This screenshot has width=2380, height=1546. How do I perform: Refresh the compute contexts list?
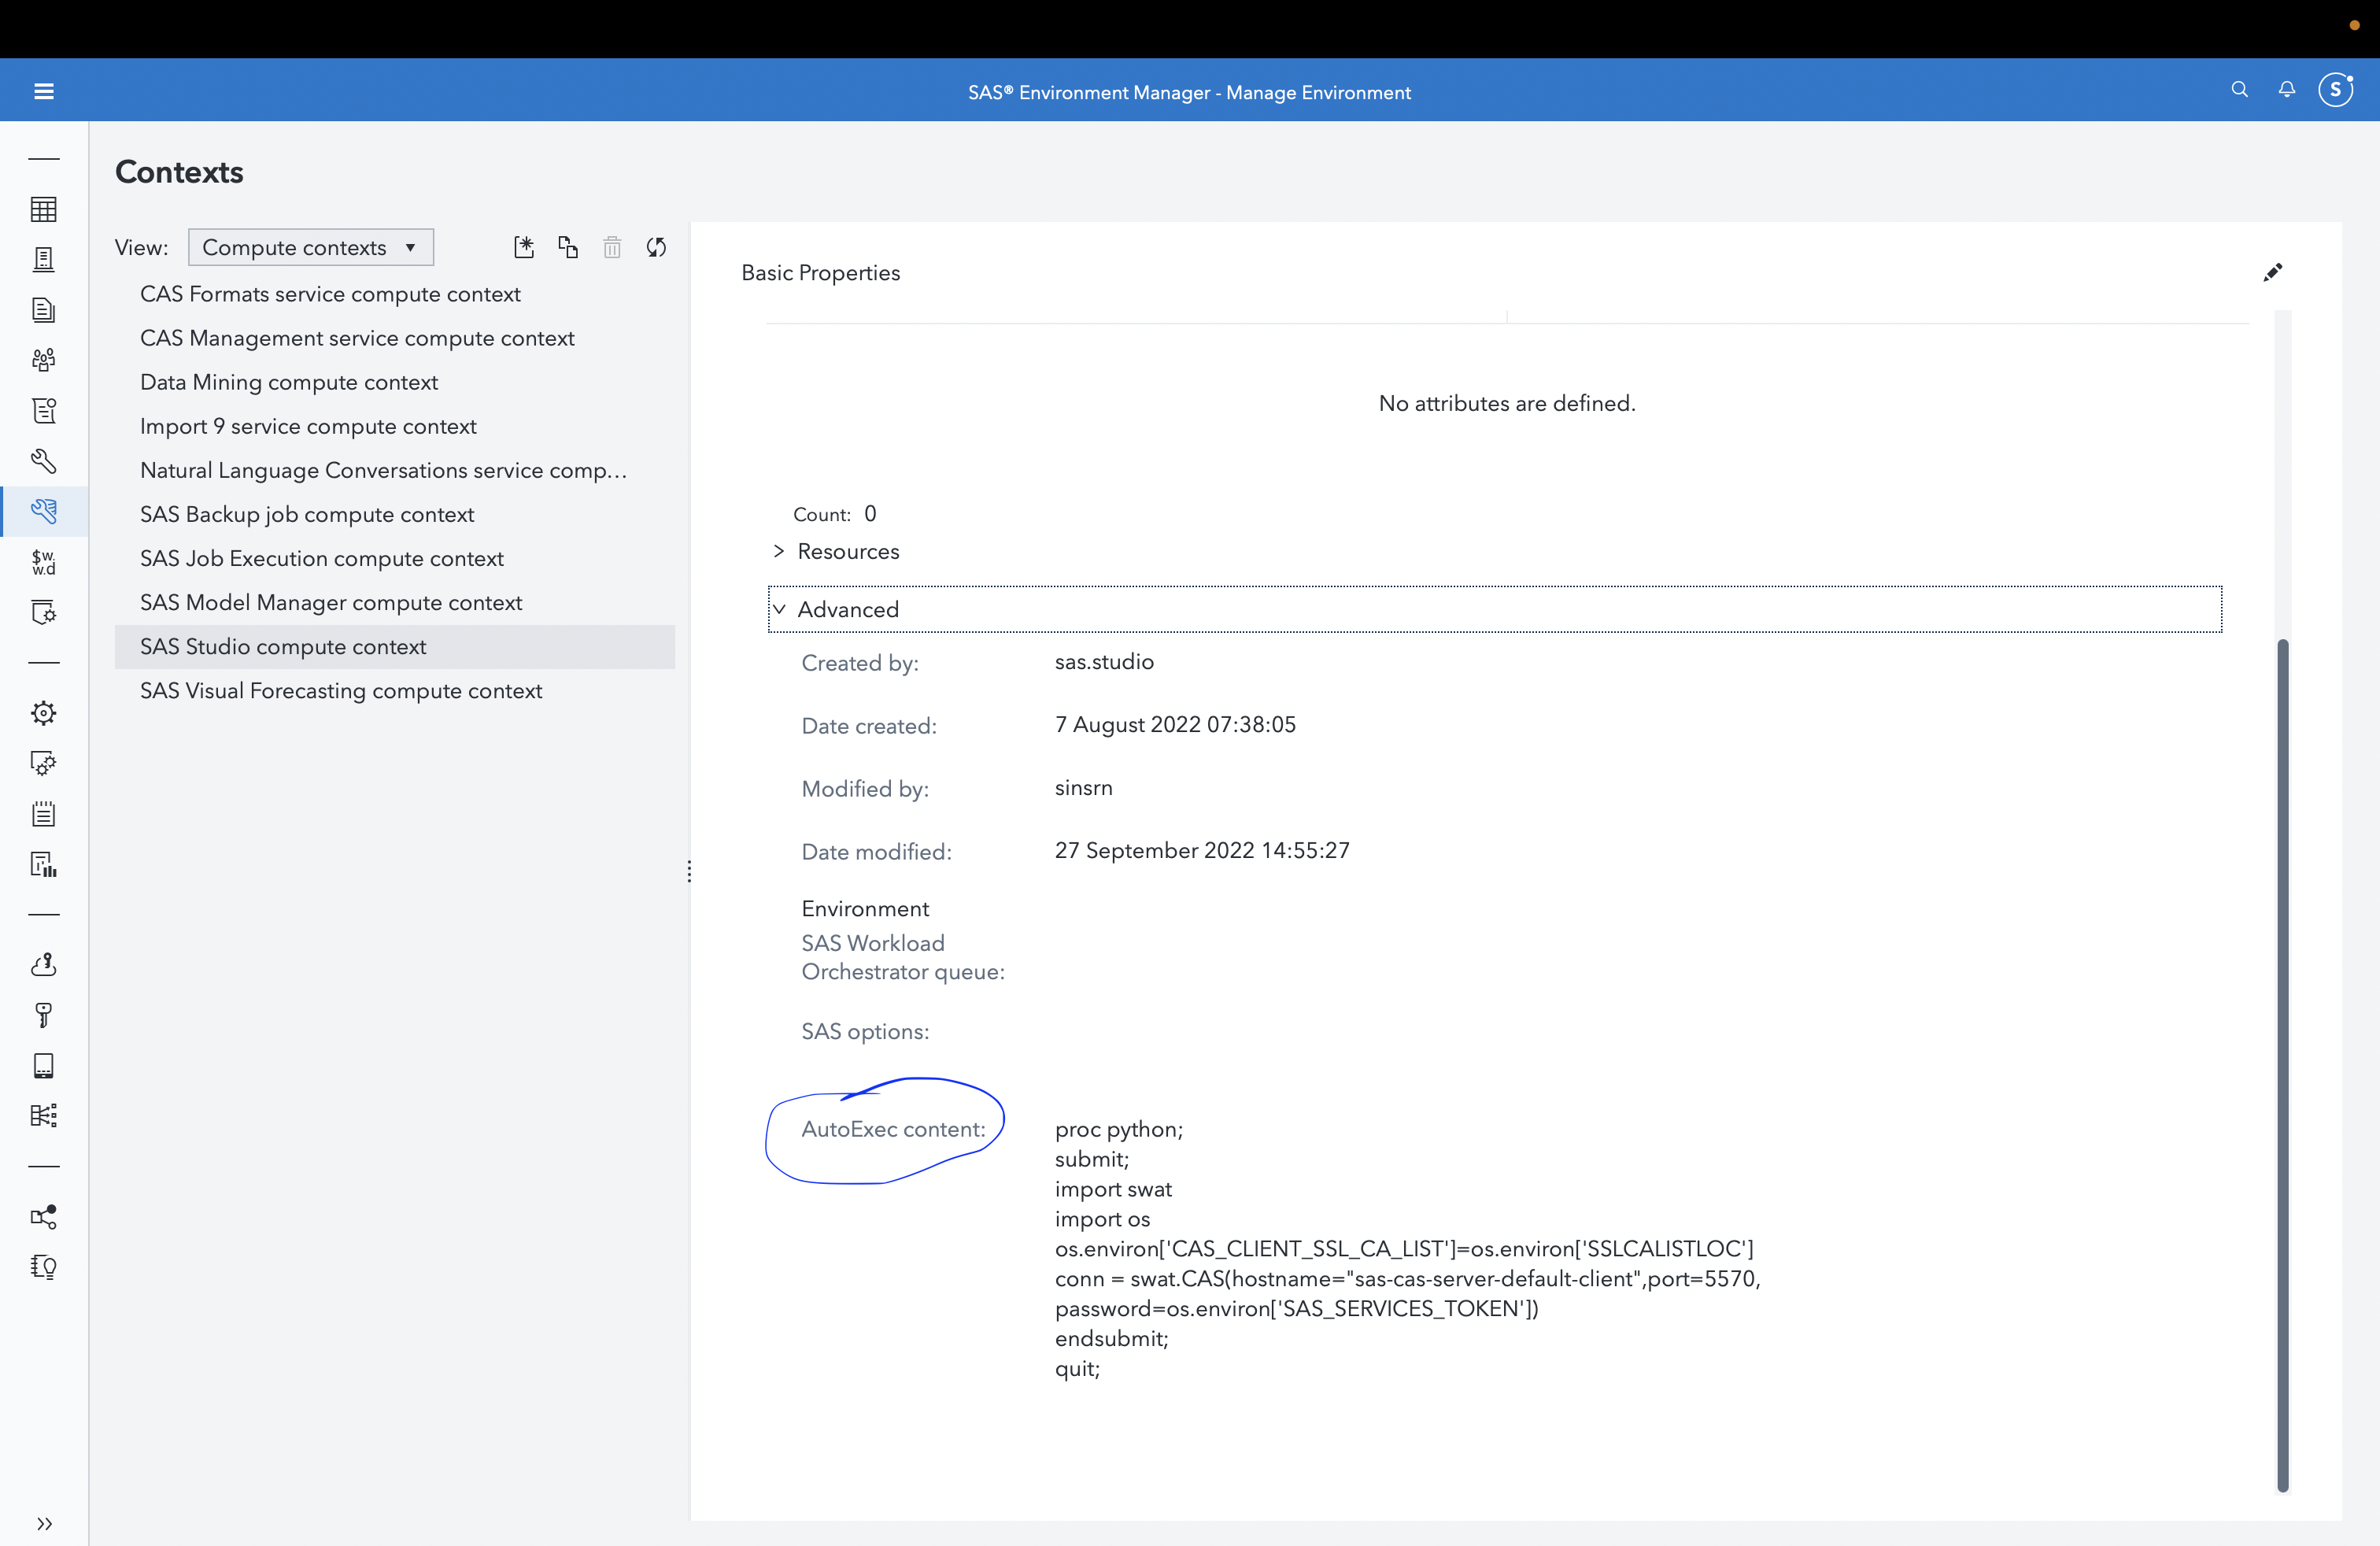[657, 247]
